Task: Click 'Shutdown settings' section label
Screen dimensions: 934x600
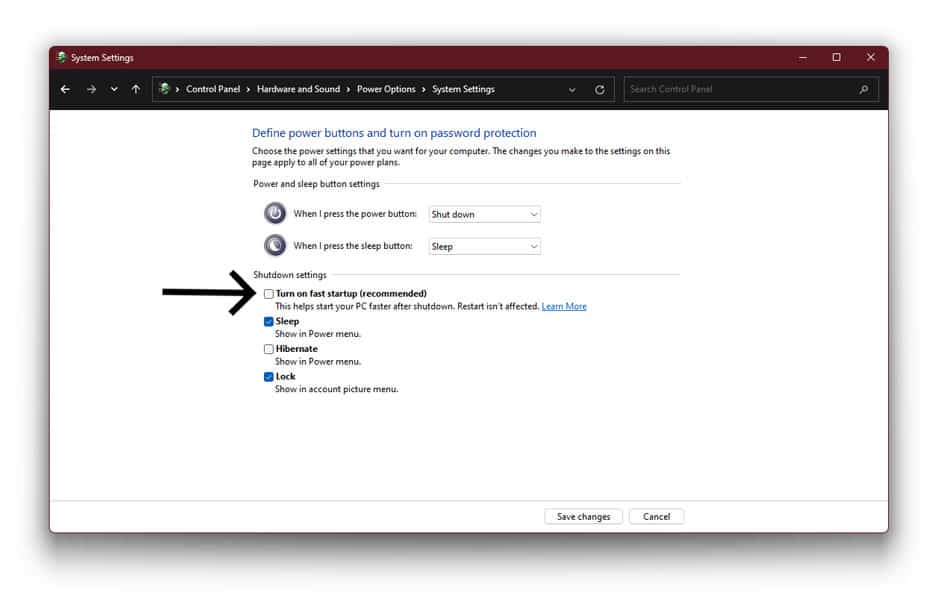Action: 289,275
